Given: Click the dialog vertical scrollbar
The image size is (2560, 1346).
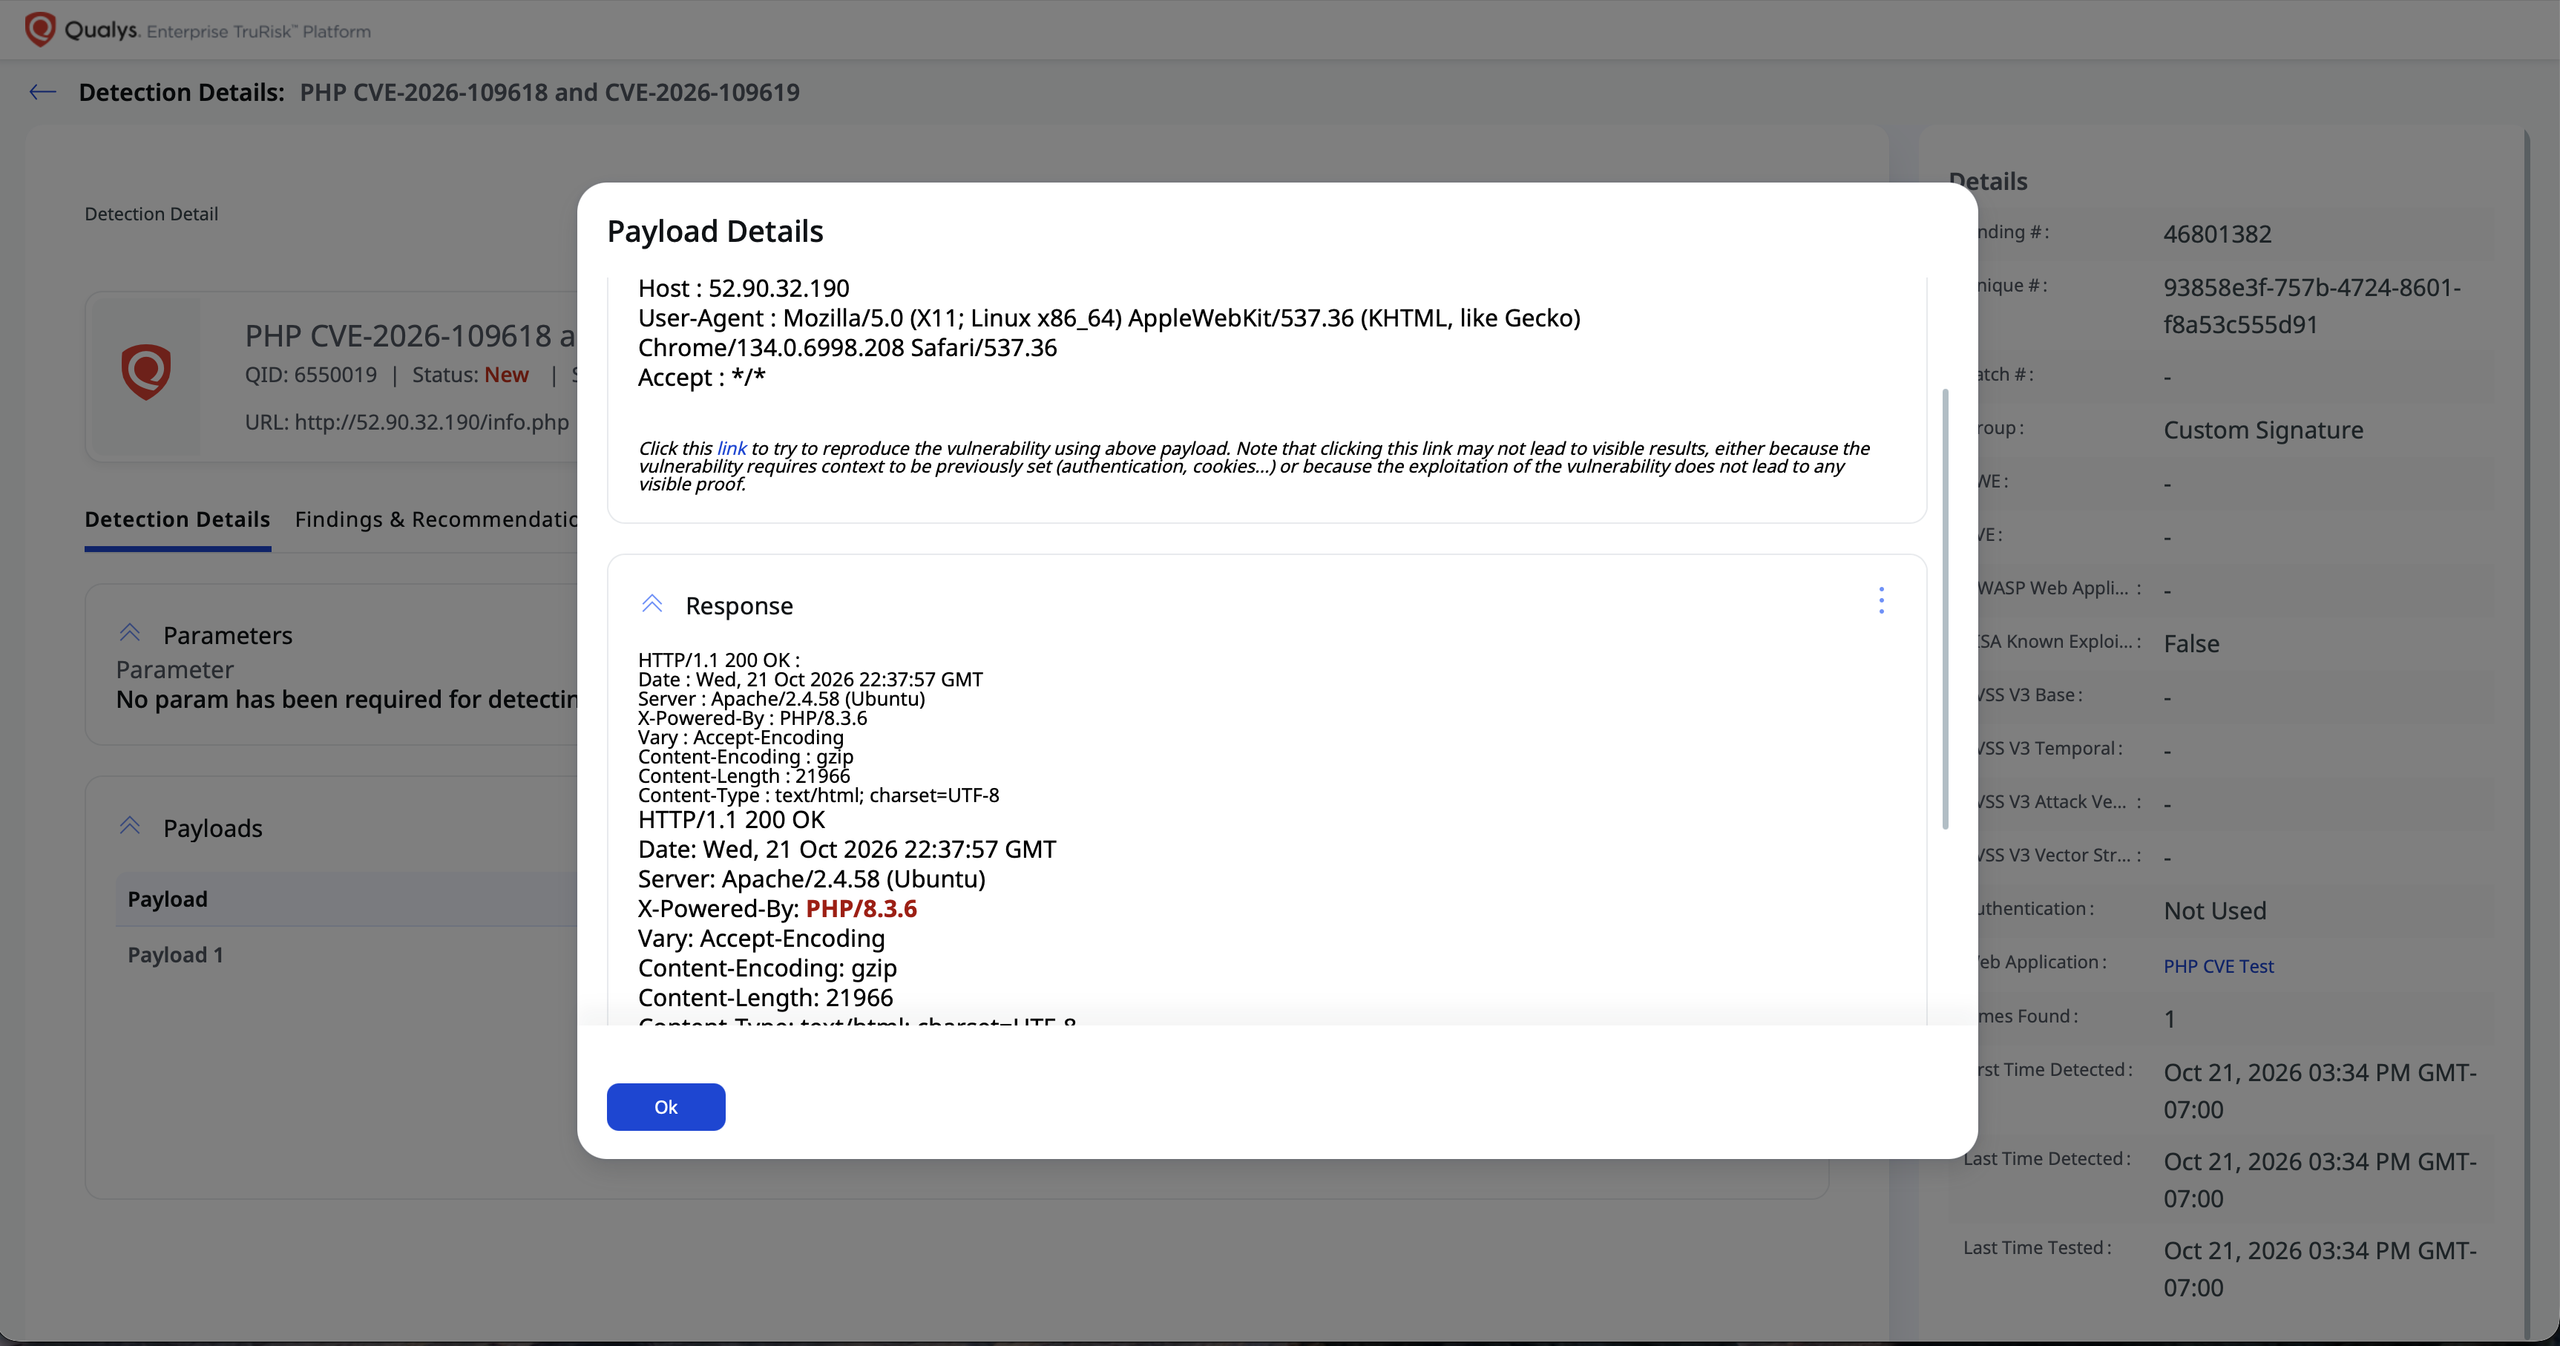Looking at the screenshot, I should click(1945, 609).
